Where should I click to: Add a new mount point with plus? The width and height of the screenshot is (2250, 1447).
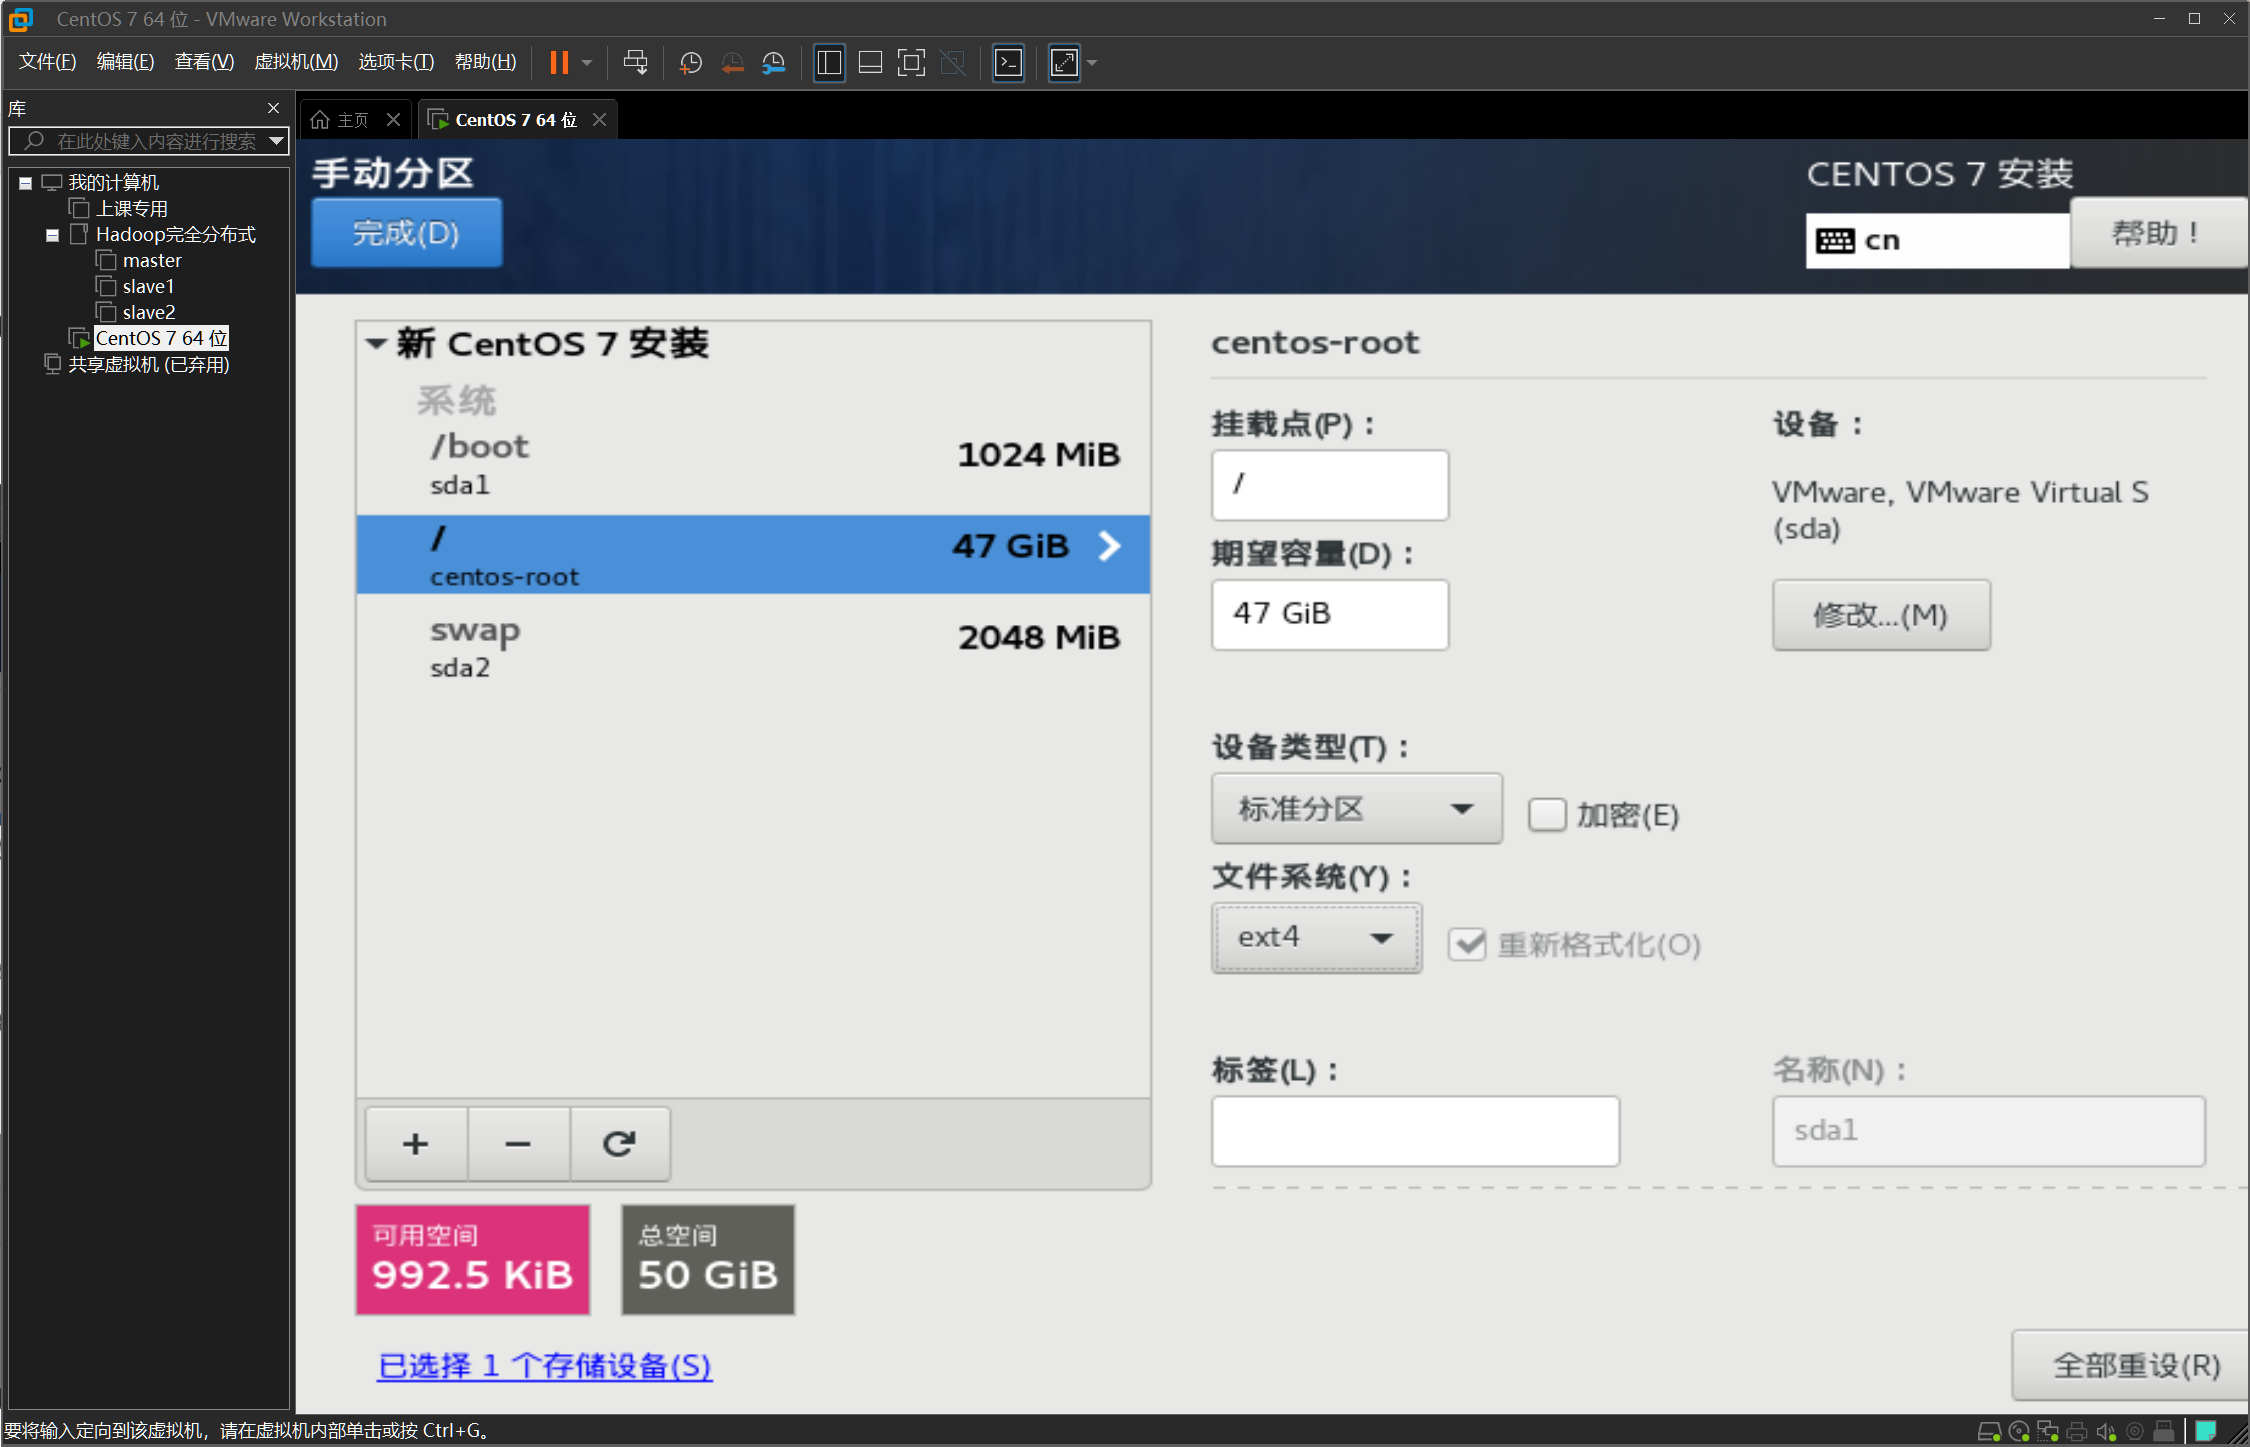416,1144
